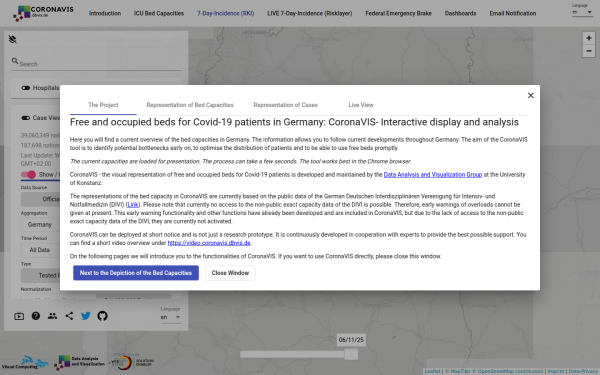
Task: Open the MapTiler attribution link
Action: click(x=458, y=371)
